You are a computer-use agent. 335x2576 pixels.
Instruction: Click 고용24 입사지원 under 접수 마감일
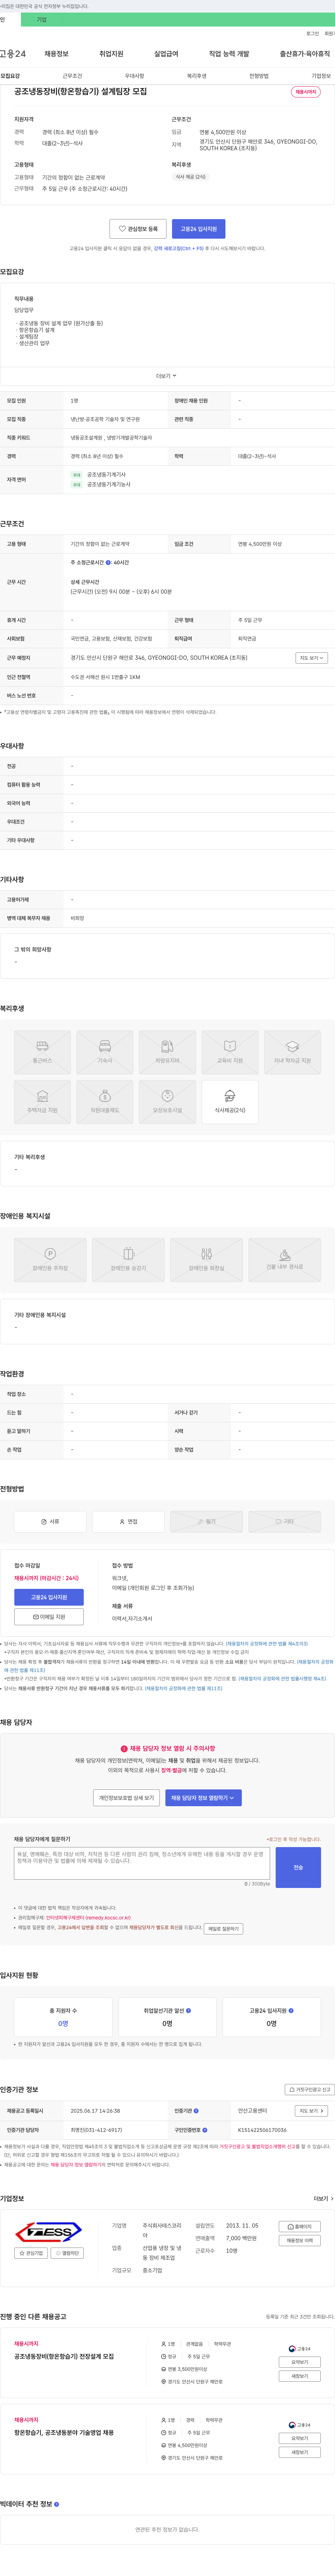pyautogui.click(x=49, y=1597)
